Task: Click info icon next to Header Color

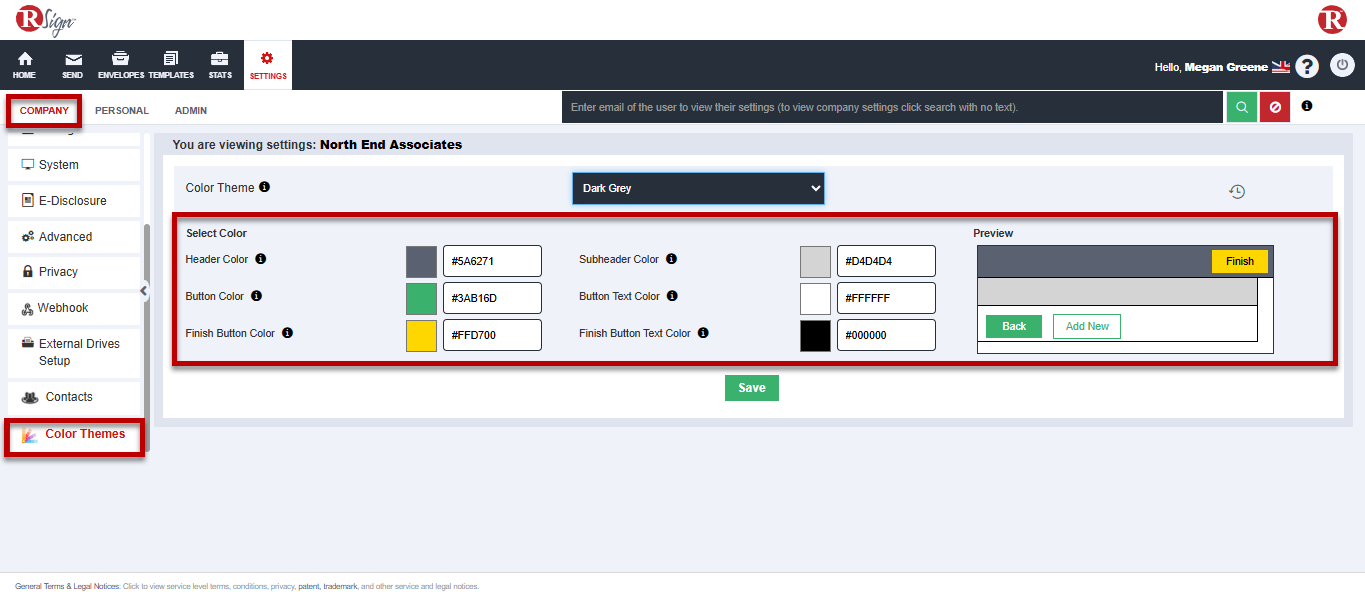Action: click(261, 259)
